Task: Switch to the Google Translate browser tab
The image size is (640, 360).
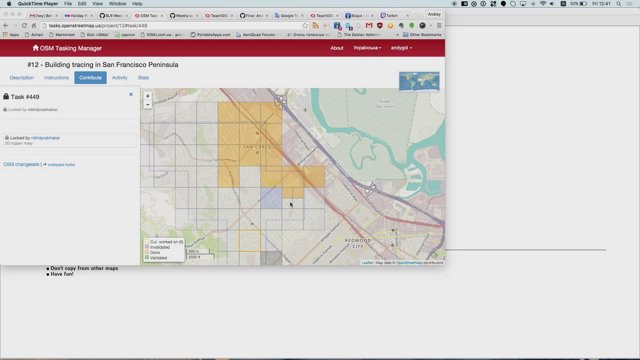Action: point(288,16)
